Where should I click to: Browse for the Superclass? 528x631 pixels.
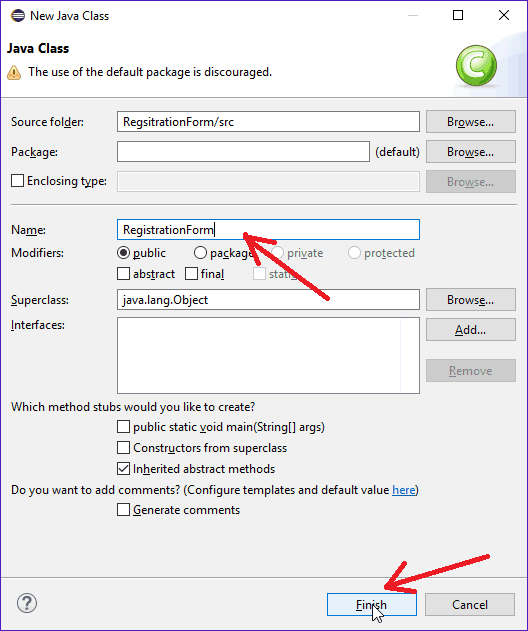[471, 299]
